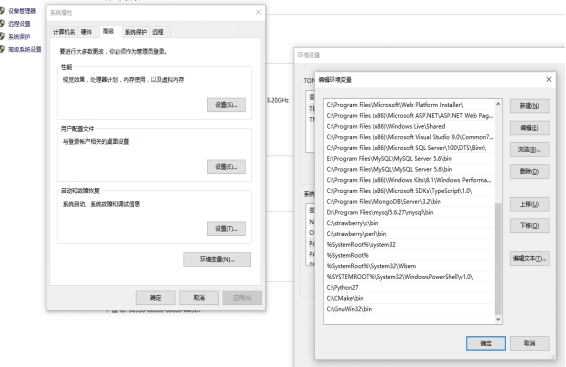Open 性能 section 设置(S) button
The height and width of the screenshot is (367, 566).
pyautogui.click(x=226, y=105)
